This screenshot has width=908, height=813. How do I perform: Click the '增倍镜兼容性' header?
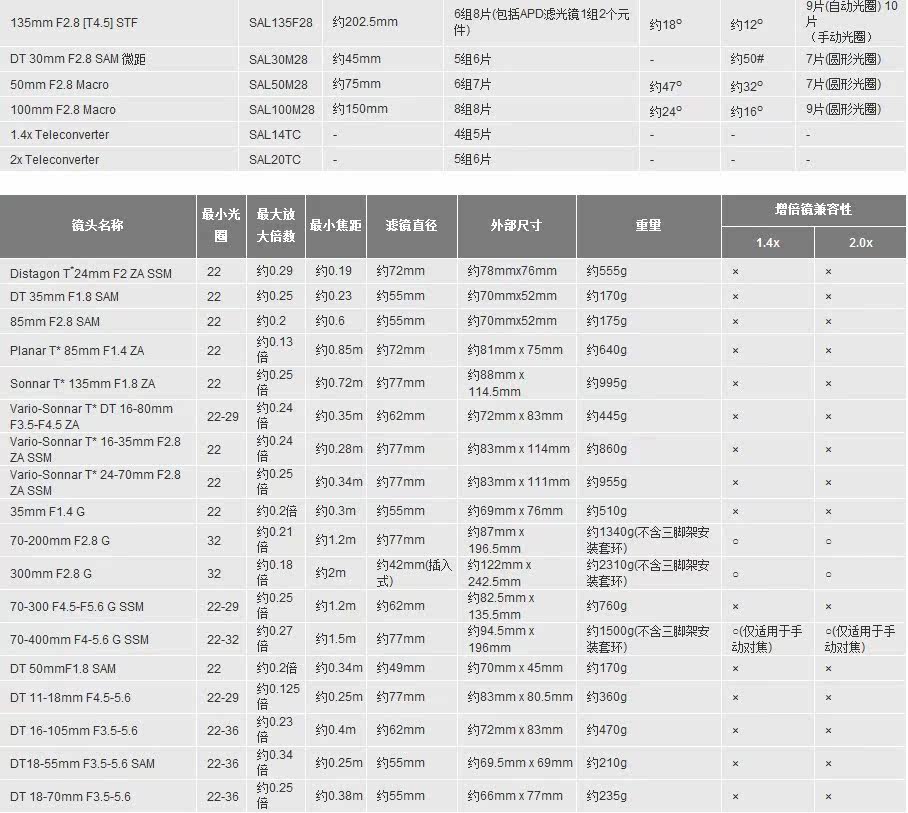click(x=813, y=210)
